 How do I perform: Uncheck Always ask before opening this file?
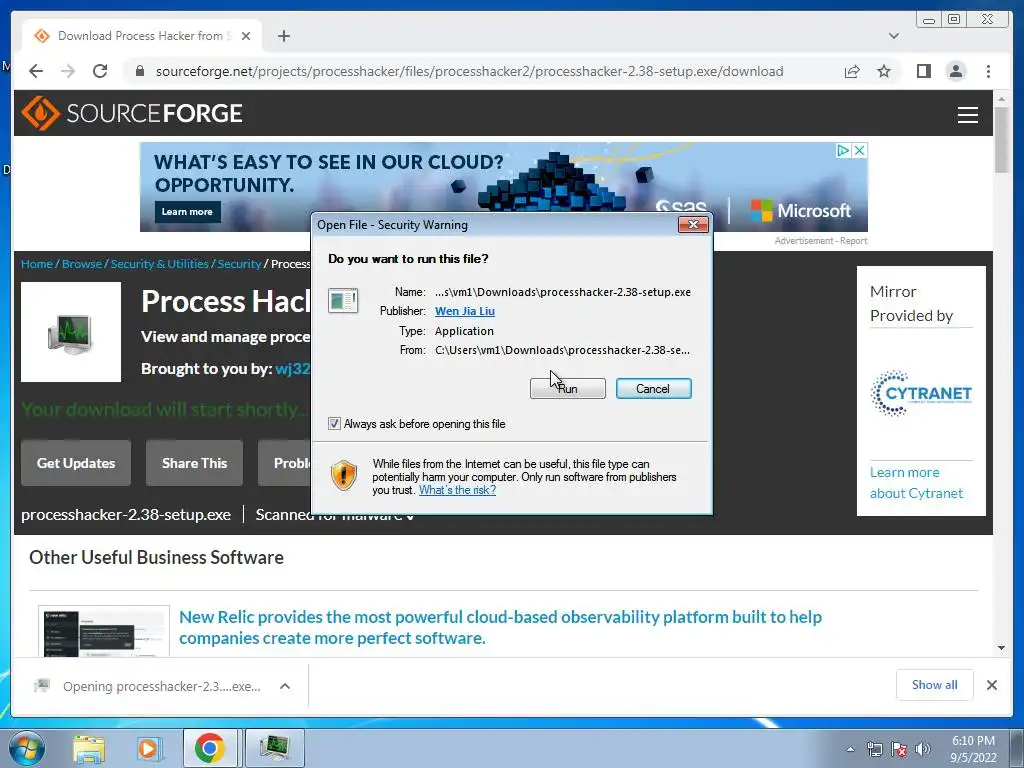pyautogui.click(x=334, y=424)
